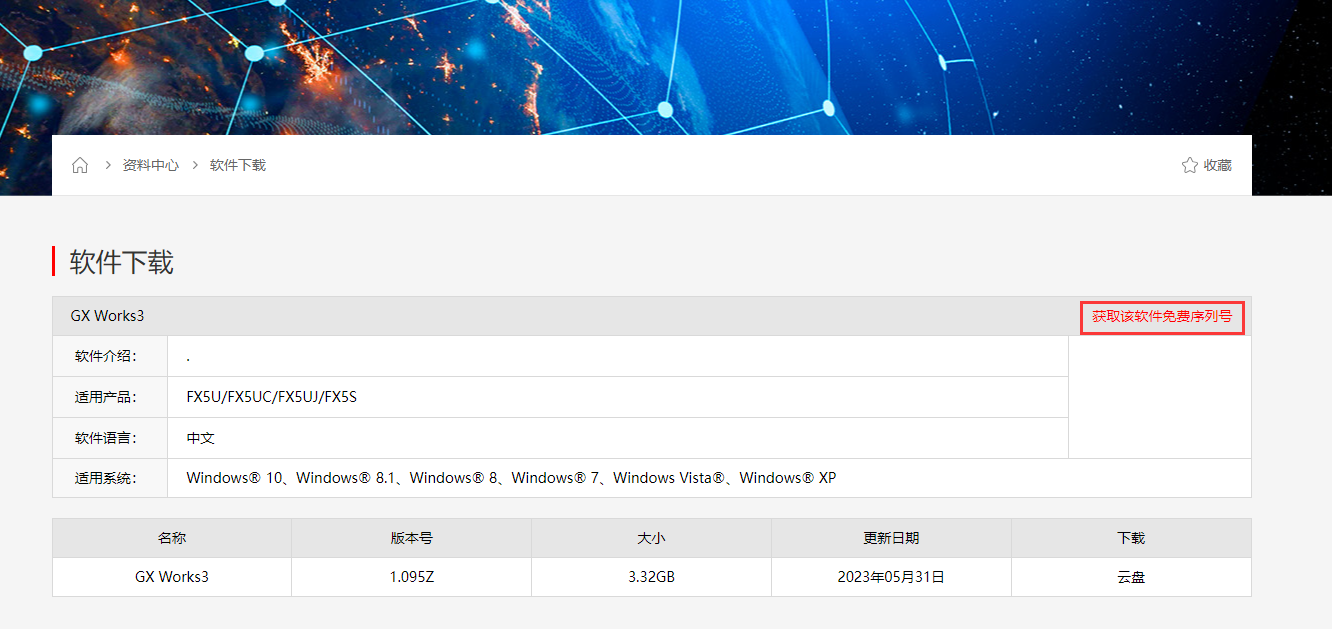Click the 版本号 column header
1332x629 pixels.
point(412,538)
